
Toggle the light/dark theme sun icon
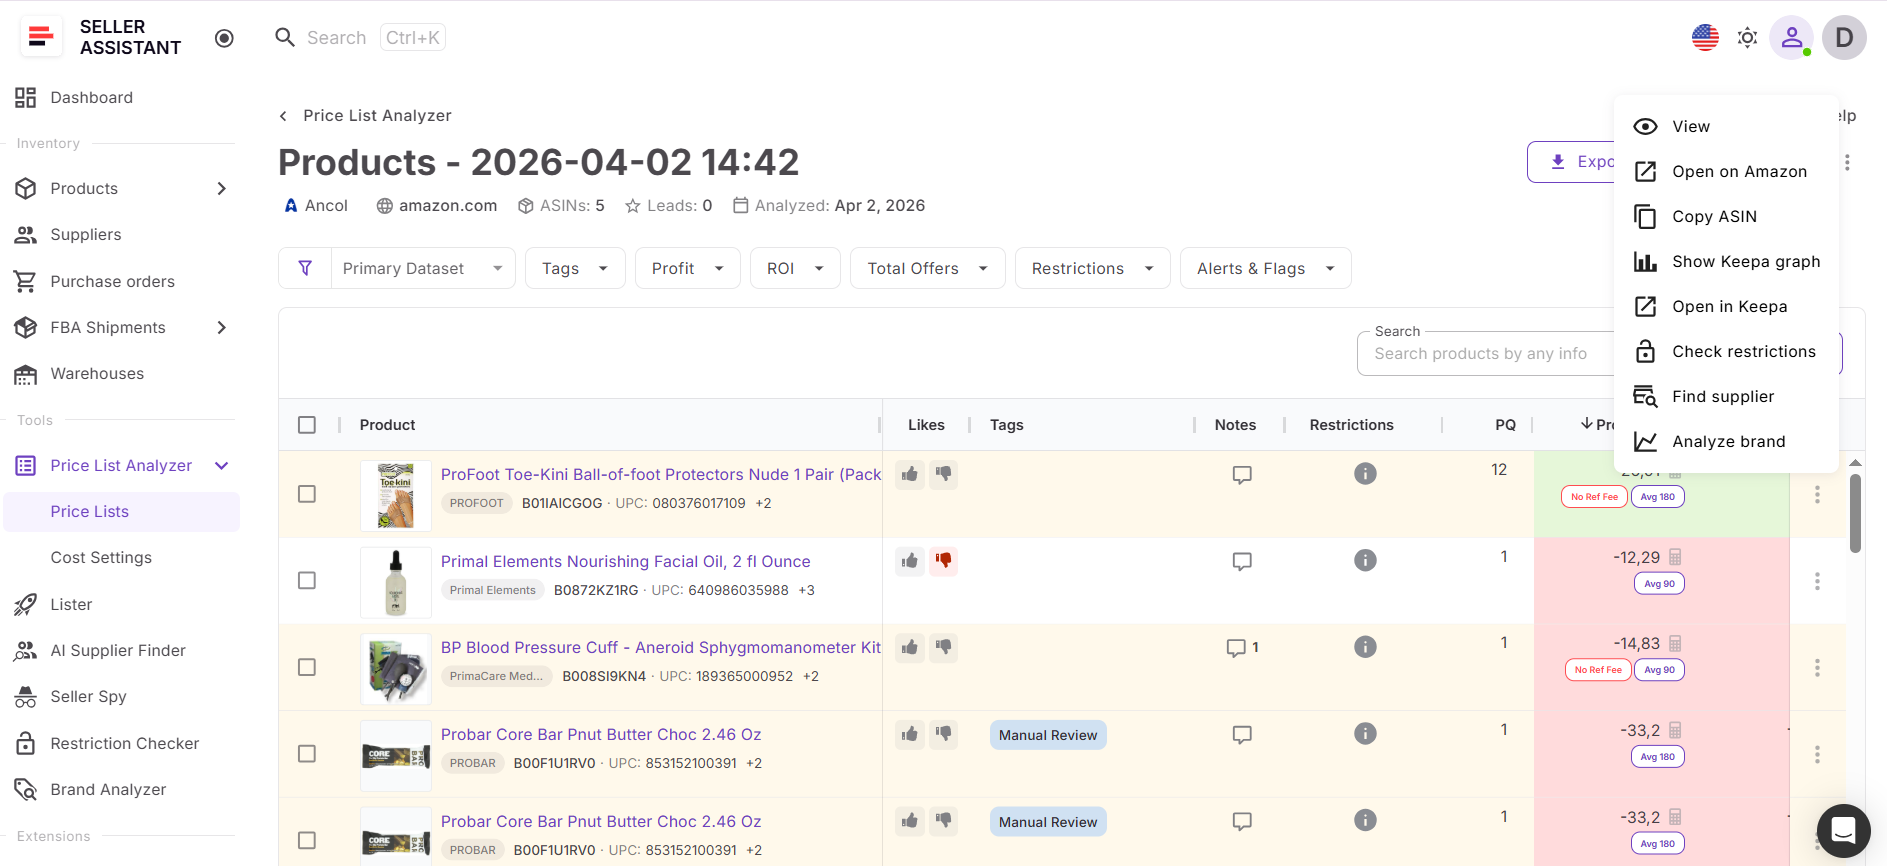click(1747, 38)
